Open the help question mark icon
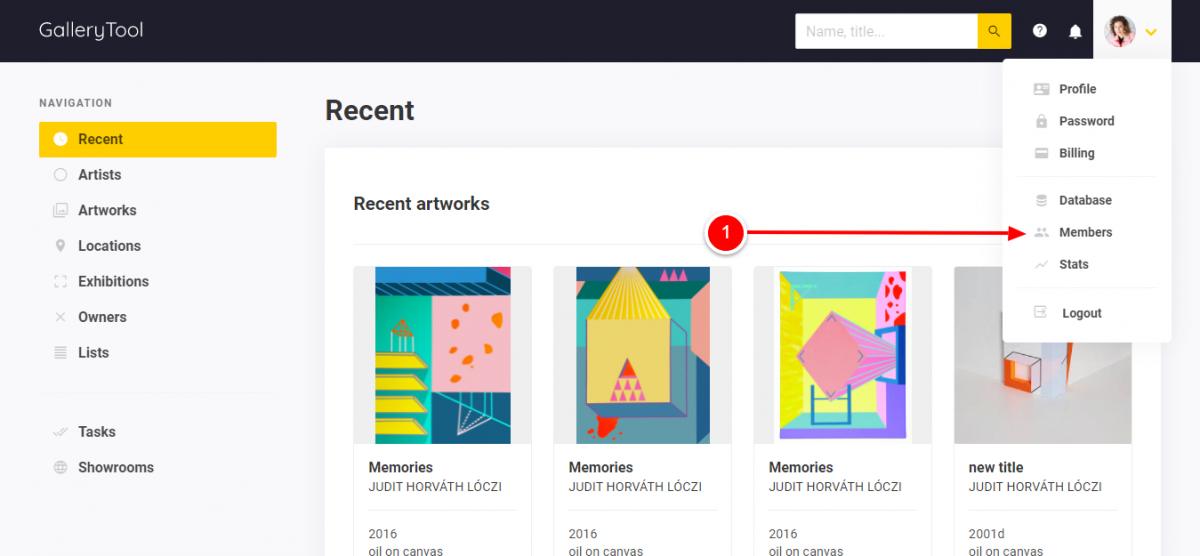 click(x=1040, y=31)
